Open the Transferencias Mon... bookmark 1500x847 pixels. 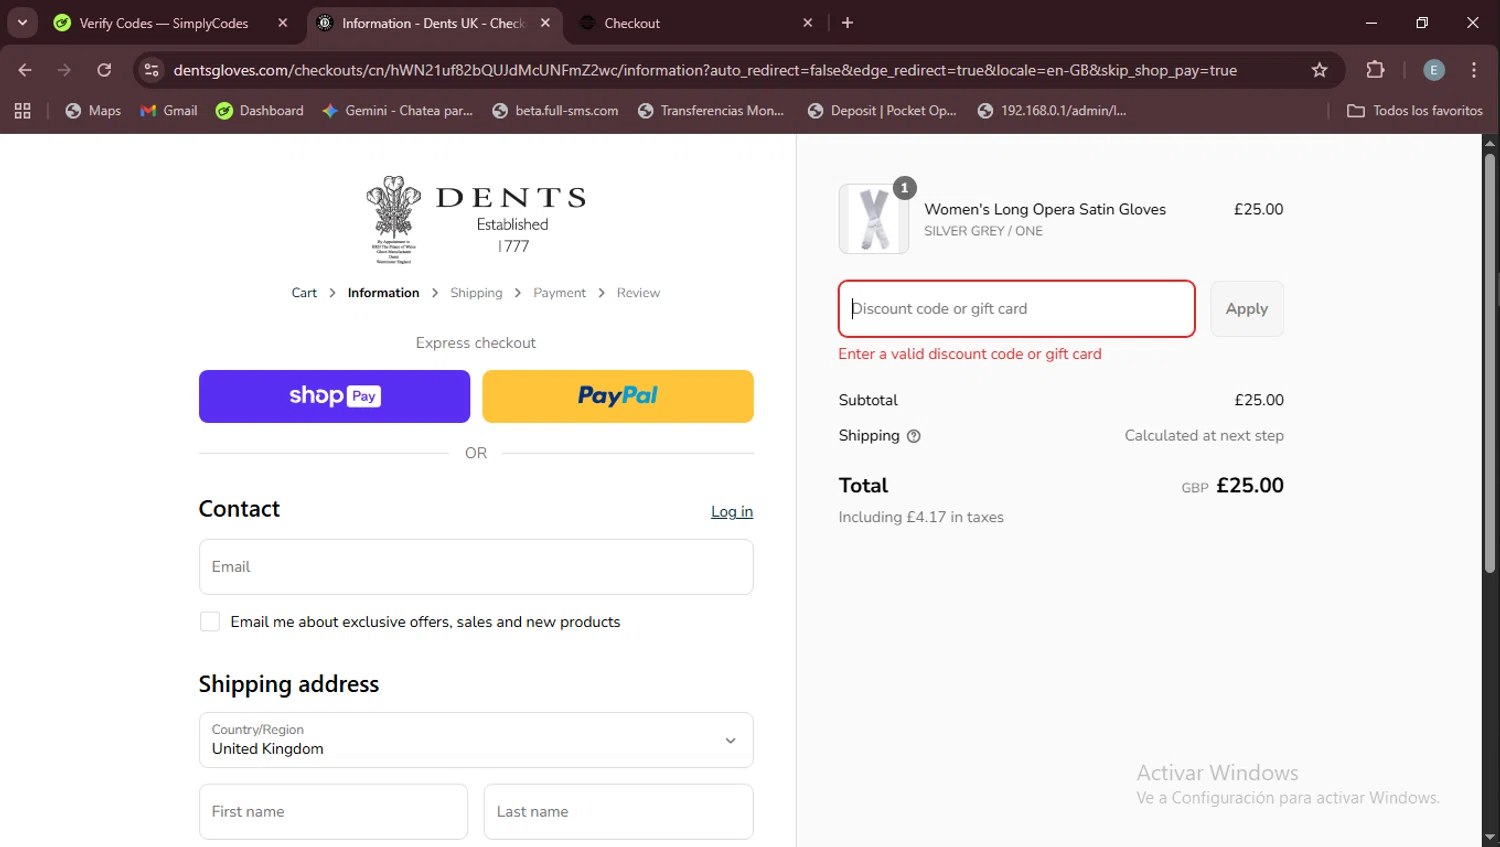(711, 111)
